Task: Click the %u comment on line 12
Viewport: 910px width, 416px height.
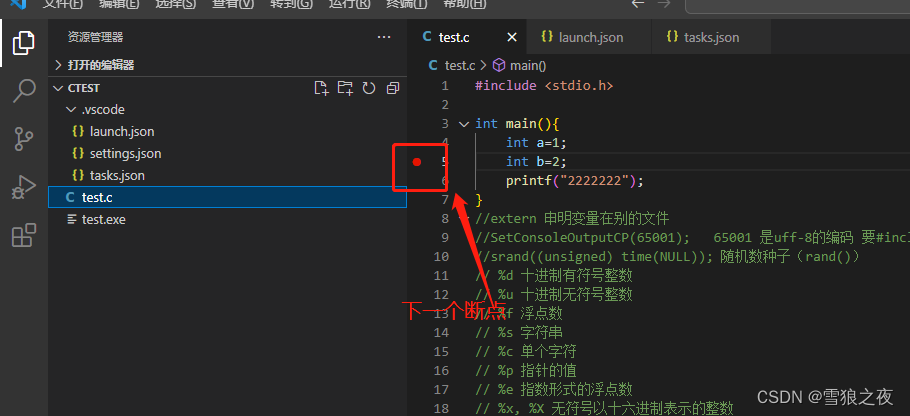Action: point(554,294)
